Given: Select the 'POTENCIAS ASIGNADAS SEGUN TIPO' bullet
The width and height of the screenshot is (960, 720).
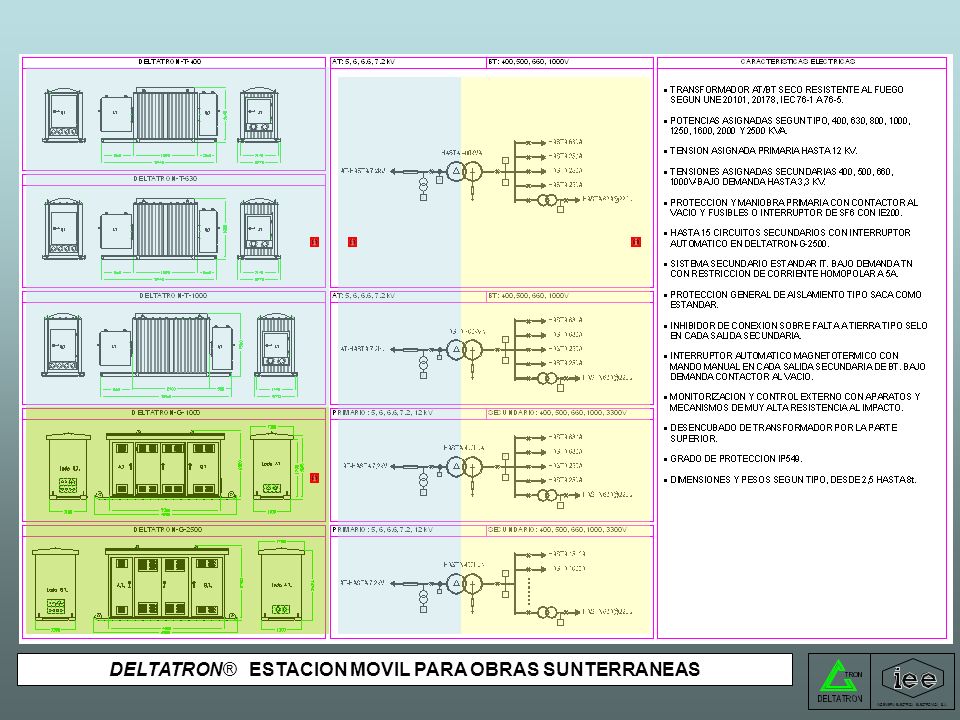Looking at the screenshot, I should (x=789, y=126).
